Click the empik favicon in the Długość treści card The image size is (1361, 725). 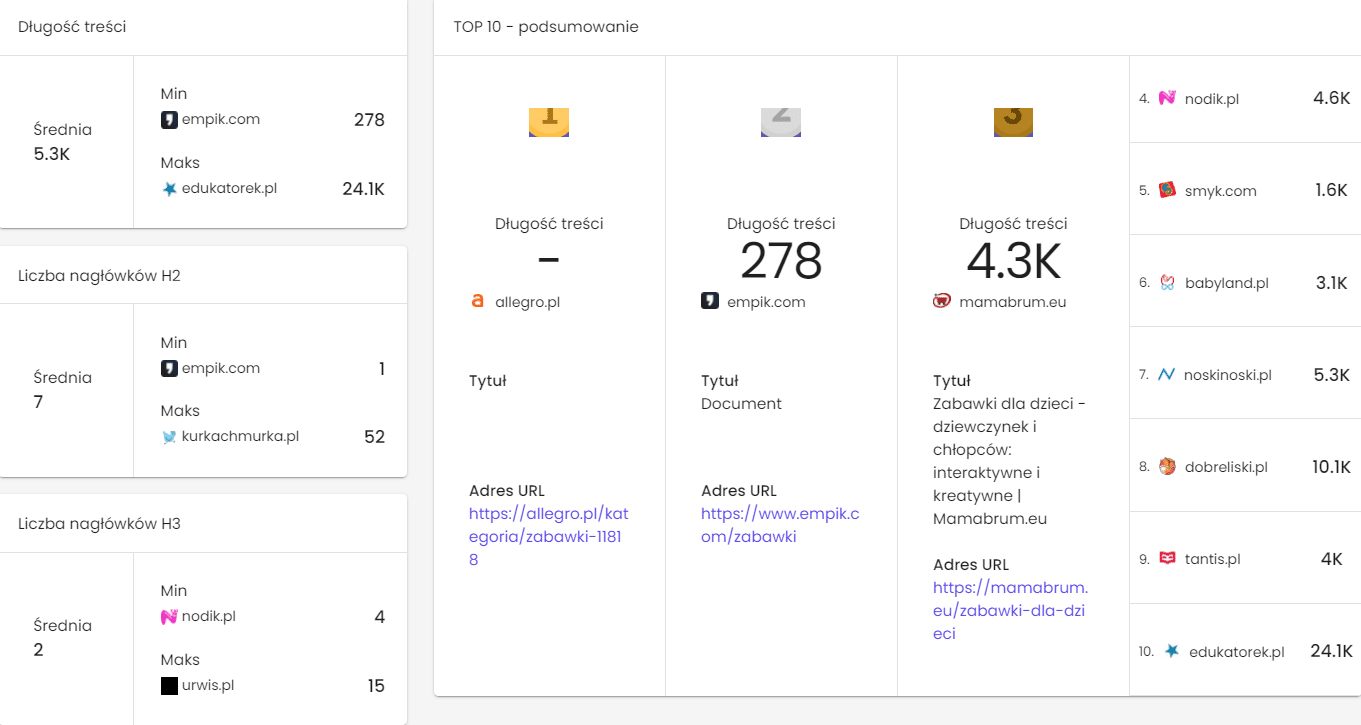[169, 120]
